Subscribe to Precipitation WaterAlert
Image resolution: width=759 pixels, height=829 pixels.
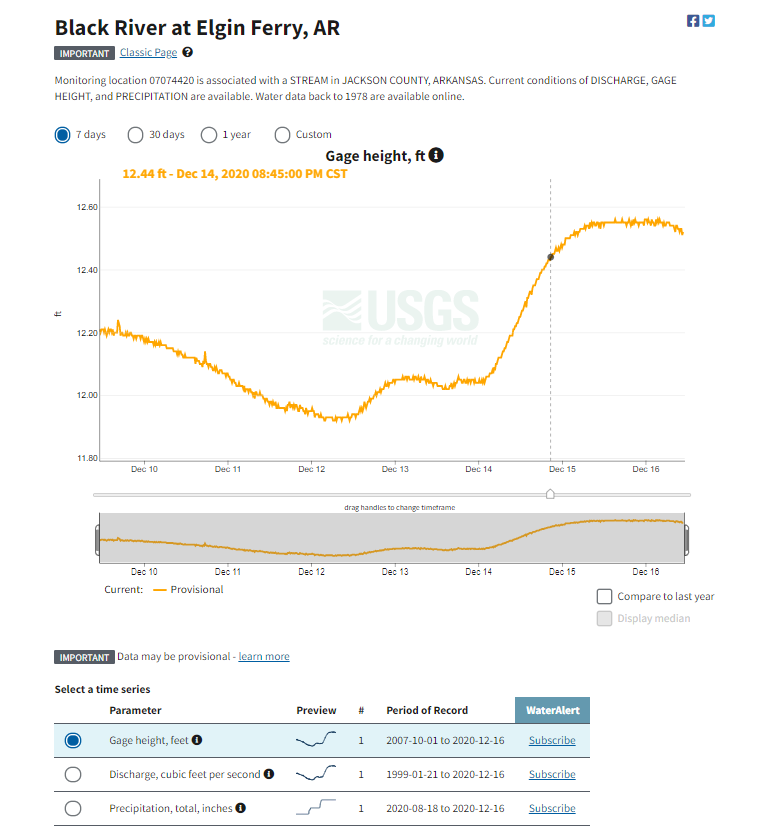tap(552, 808)
